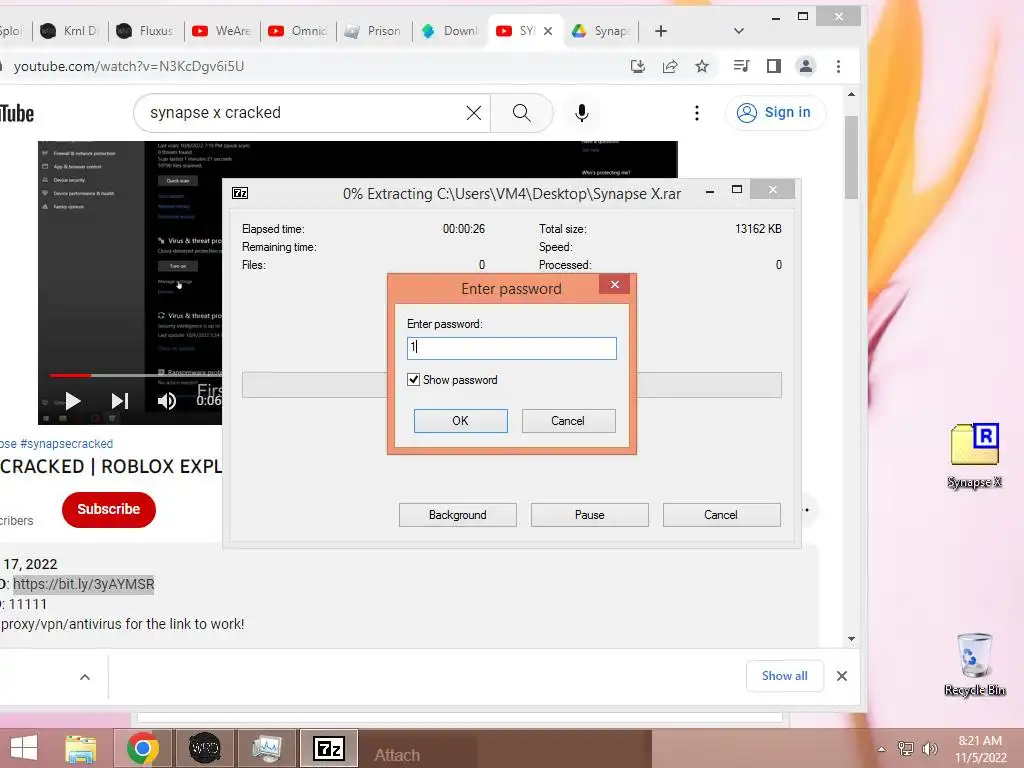Switch to the Downl tab
The width and height of the screenshot is (1024, 768).
[451, 31]
